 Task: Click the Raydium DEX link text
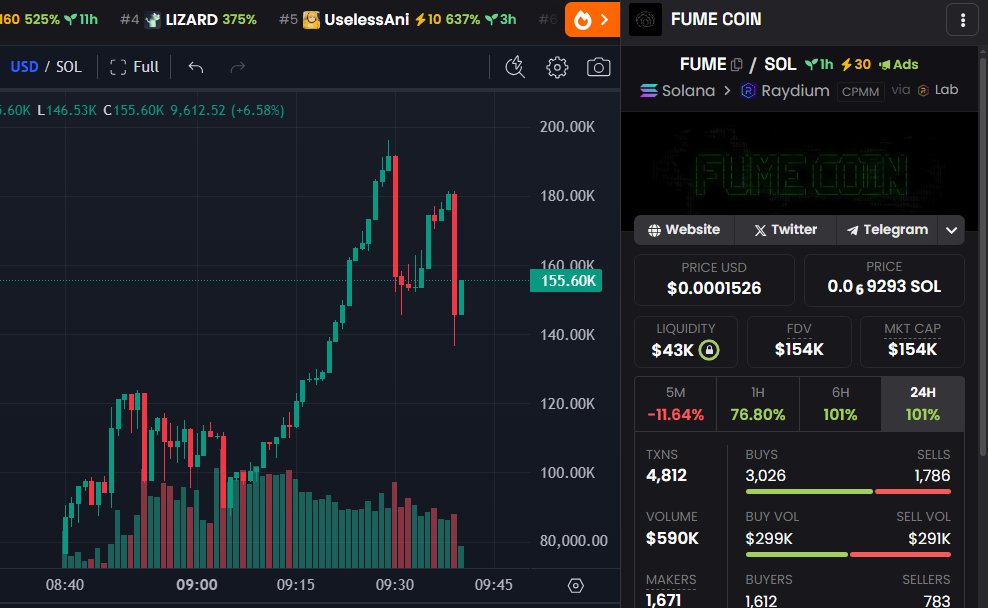[795, 91]
